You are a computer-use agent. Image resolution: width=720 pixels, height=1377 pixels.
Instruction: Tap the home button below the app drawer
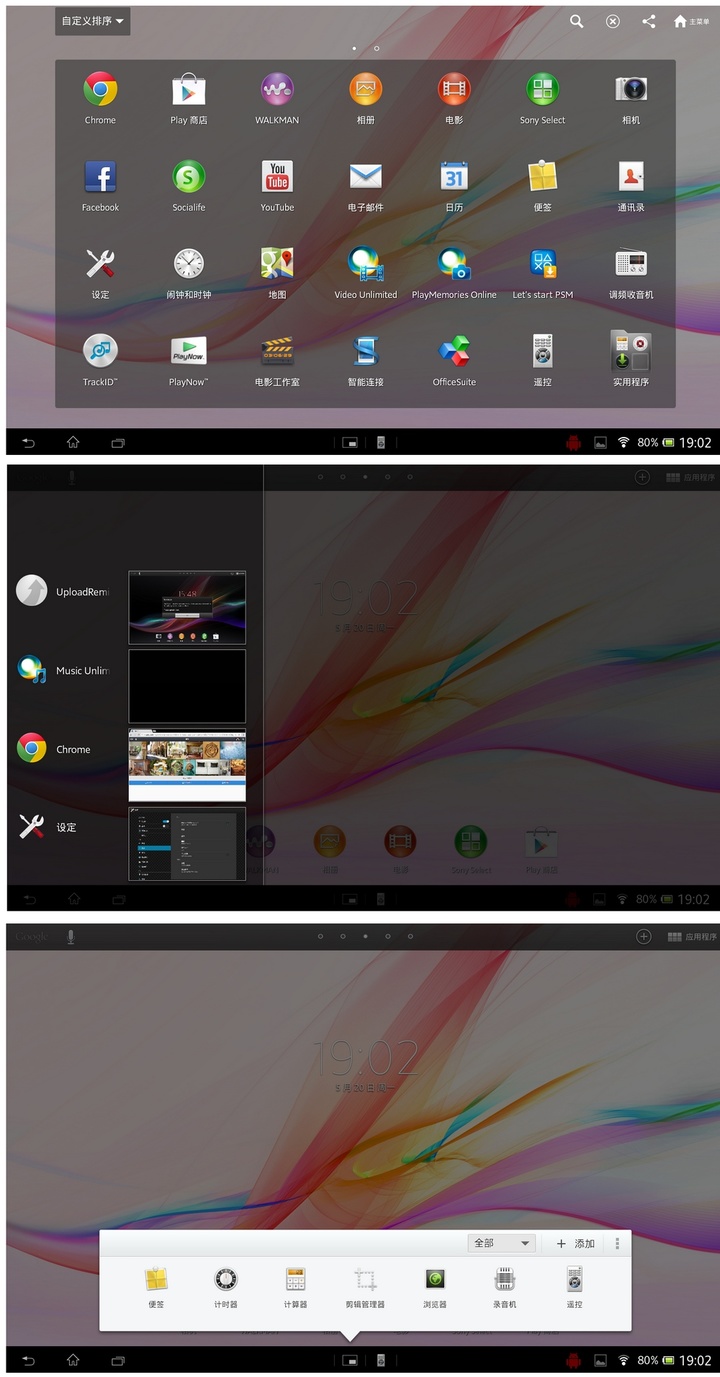click(x=73, y=442)
